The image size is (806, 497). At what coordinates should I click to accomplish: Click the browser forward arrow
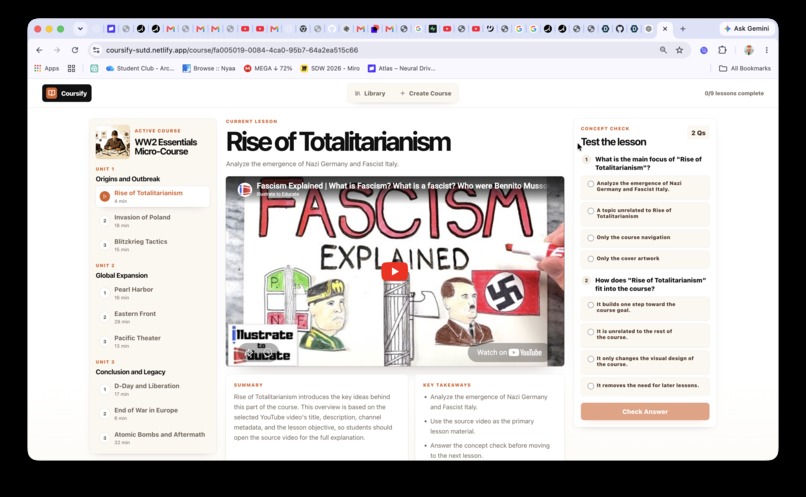pyautogui.click(x=57, y=50)
